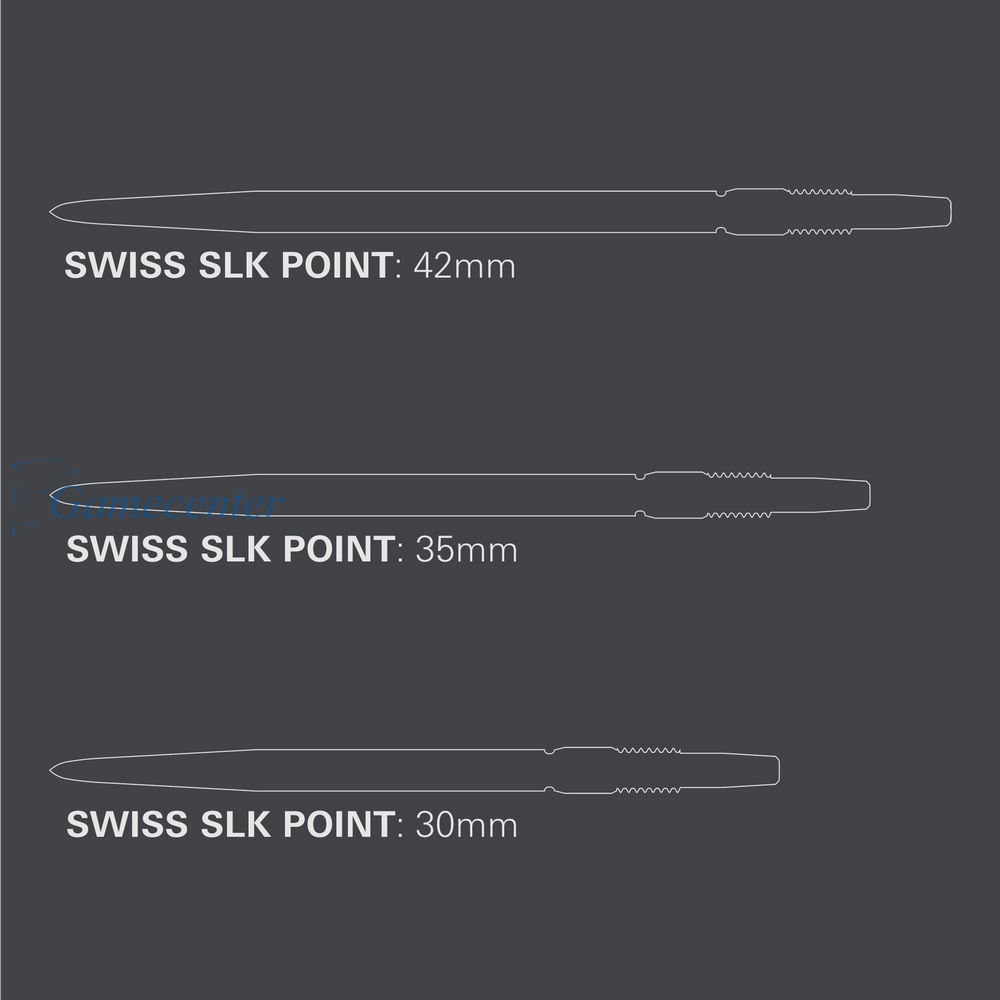Select the bold SWISS SLK POINT label above 42mm

[x=228, y=266]
